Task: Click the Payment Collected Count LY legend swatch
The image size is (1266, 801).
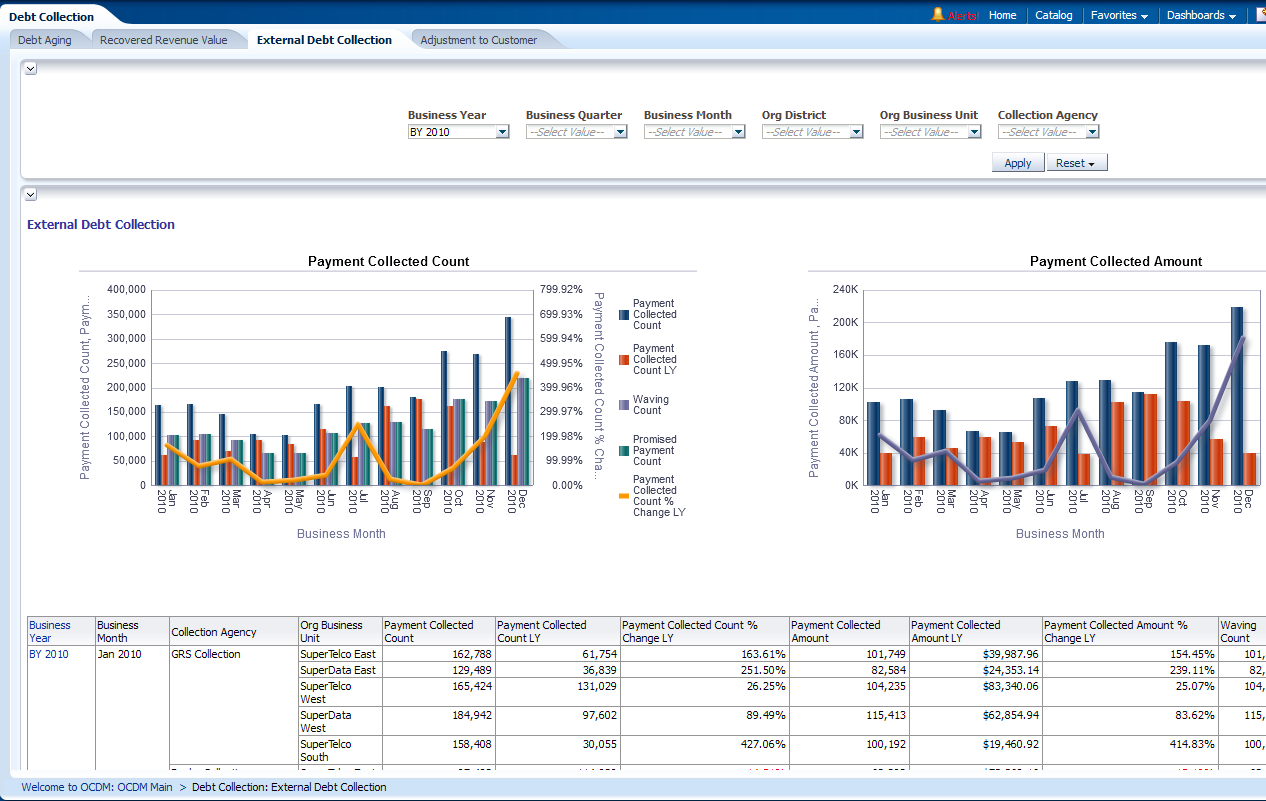Action: 624,360
